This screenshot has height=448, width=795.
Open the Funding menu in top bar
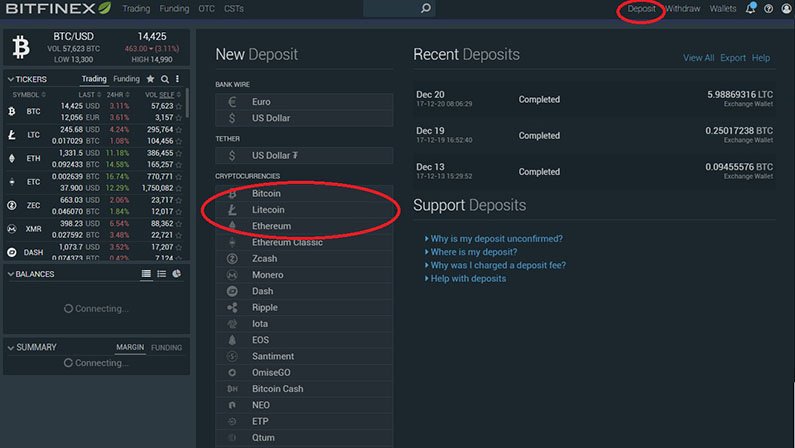(174, 9)
